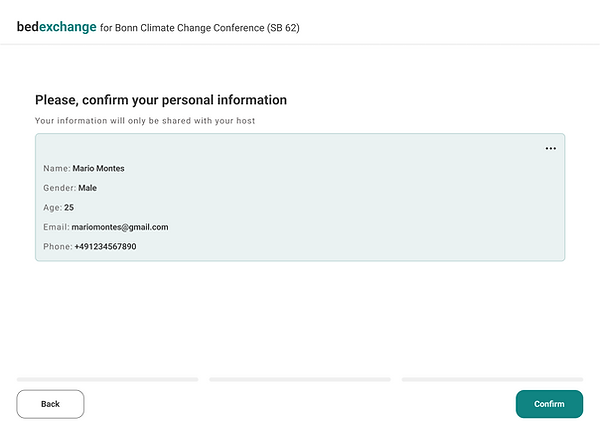Click the age value 25
The image size is (600, 426).
(x=69, y=207)
